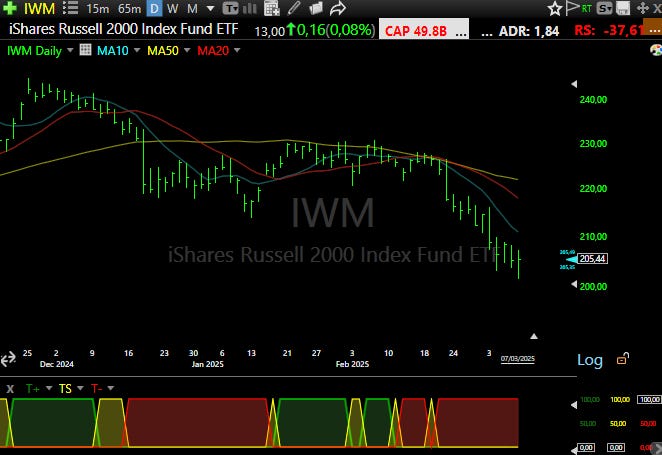
Task: Click the calendar add icon
Action: click(271, 8)
